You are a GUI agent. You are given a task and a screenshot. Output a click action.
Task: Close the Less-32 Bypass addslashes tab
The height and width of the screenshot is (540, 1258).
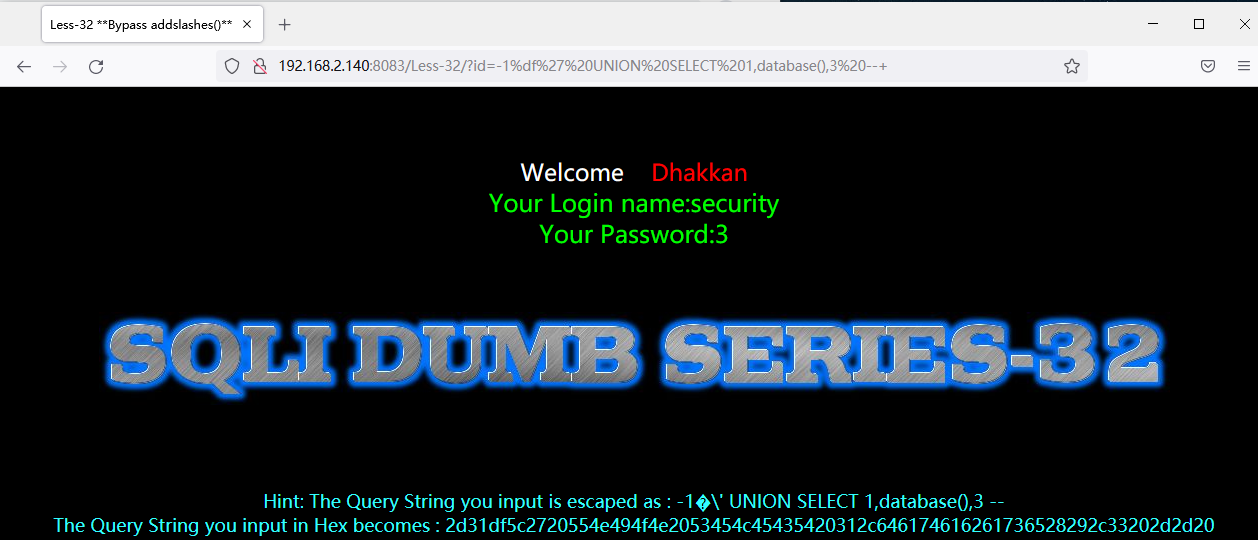tap(247, 24)
